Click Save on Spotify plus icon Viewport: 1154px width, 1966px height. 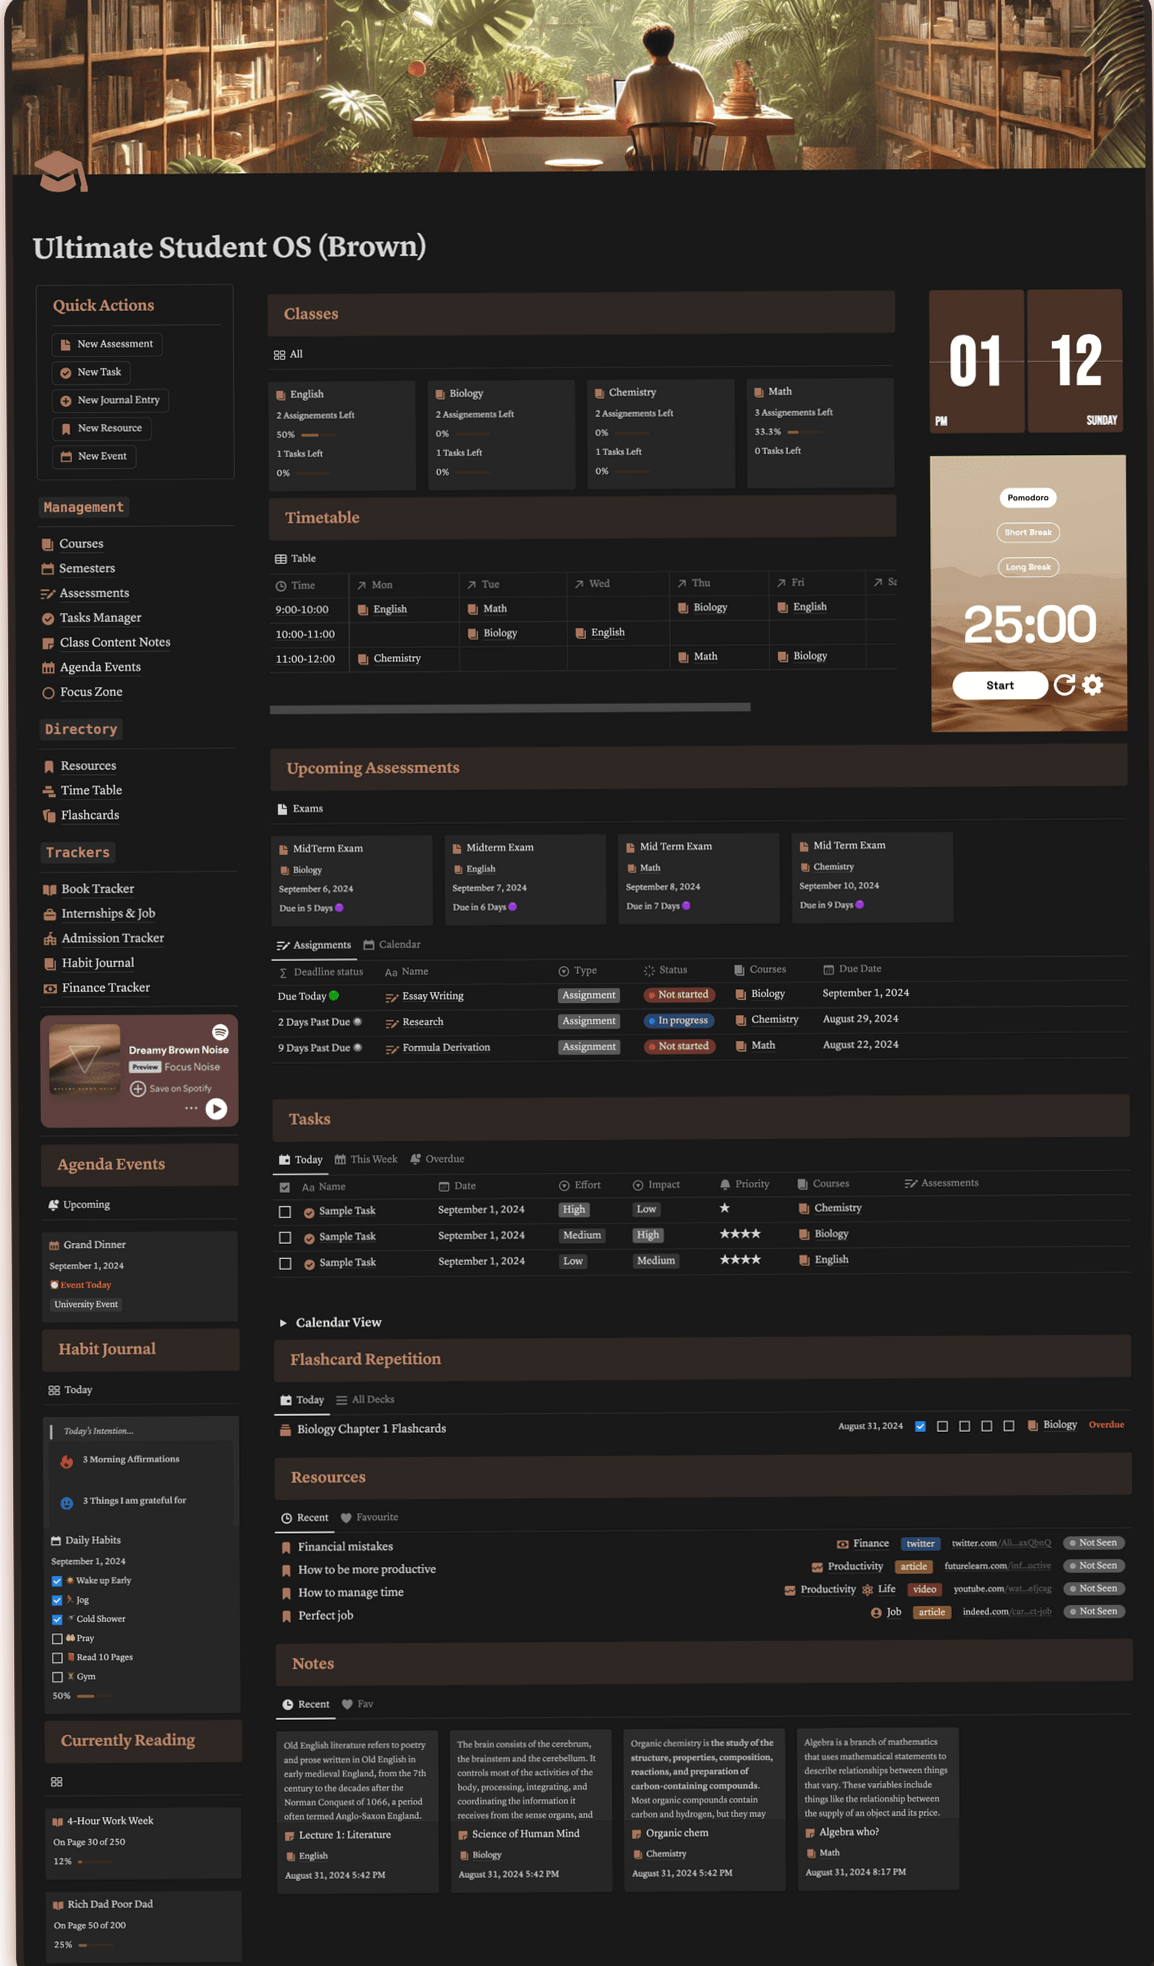click(138, 1088)
